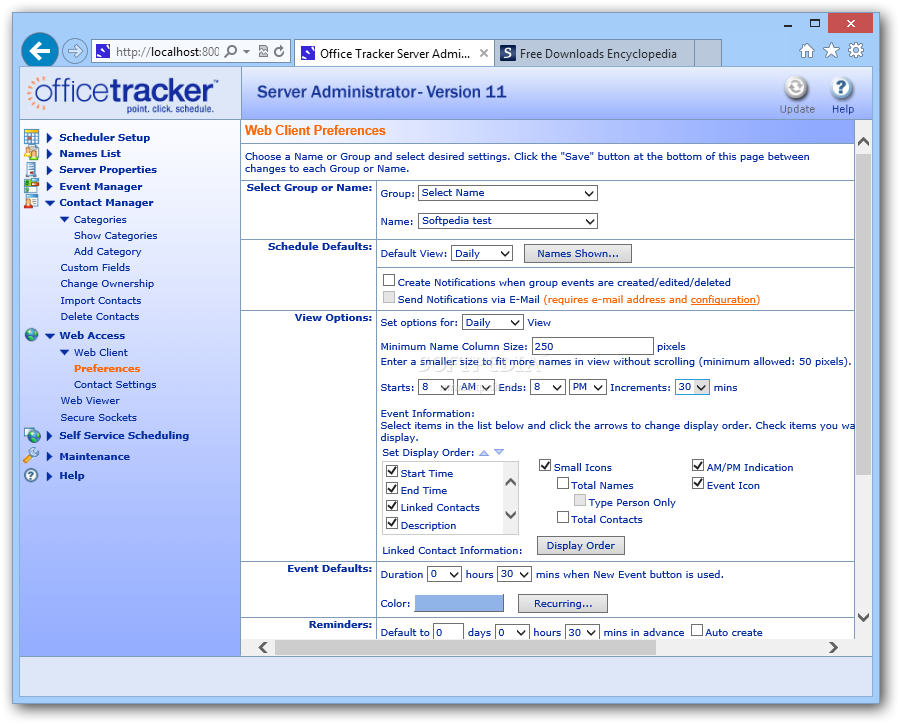Click the officetracker logo
900x724 pixels.
coord(123,94)
